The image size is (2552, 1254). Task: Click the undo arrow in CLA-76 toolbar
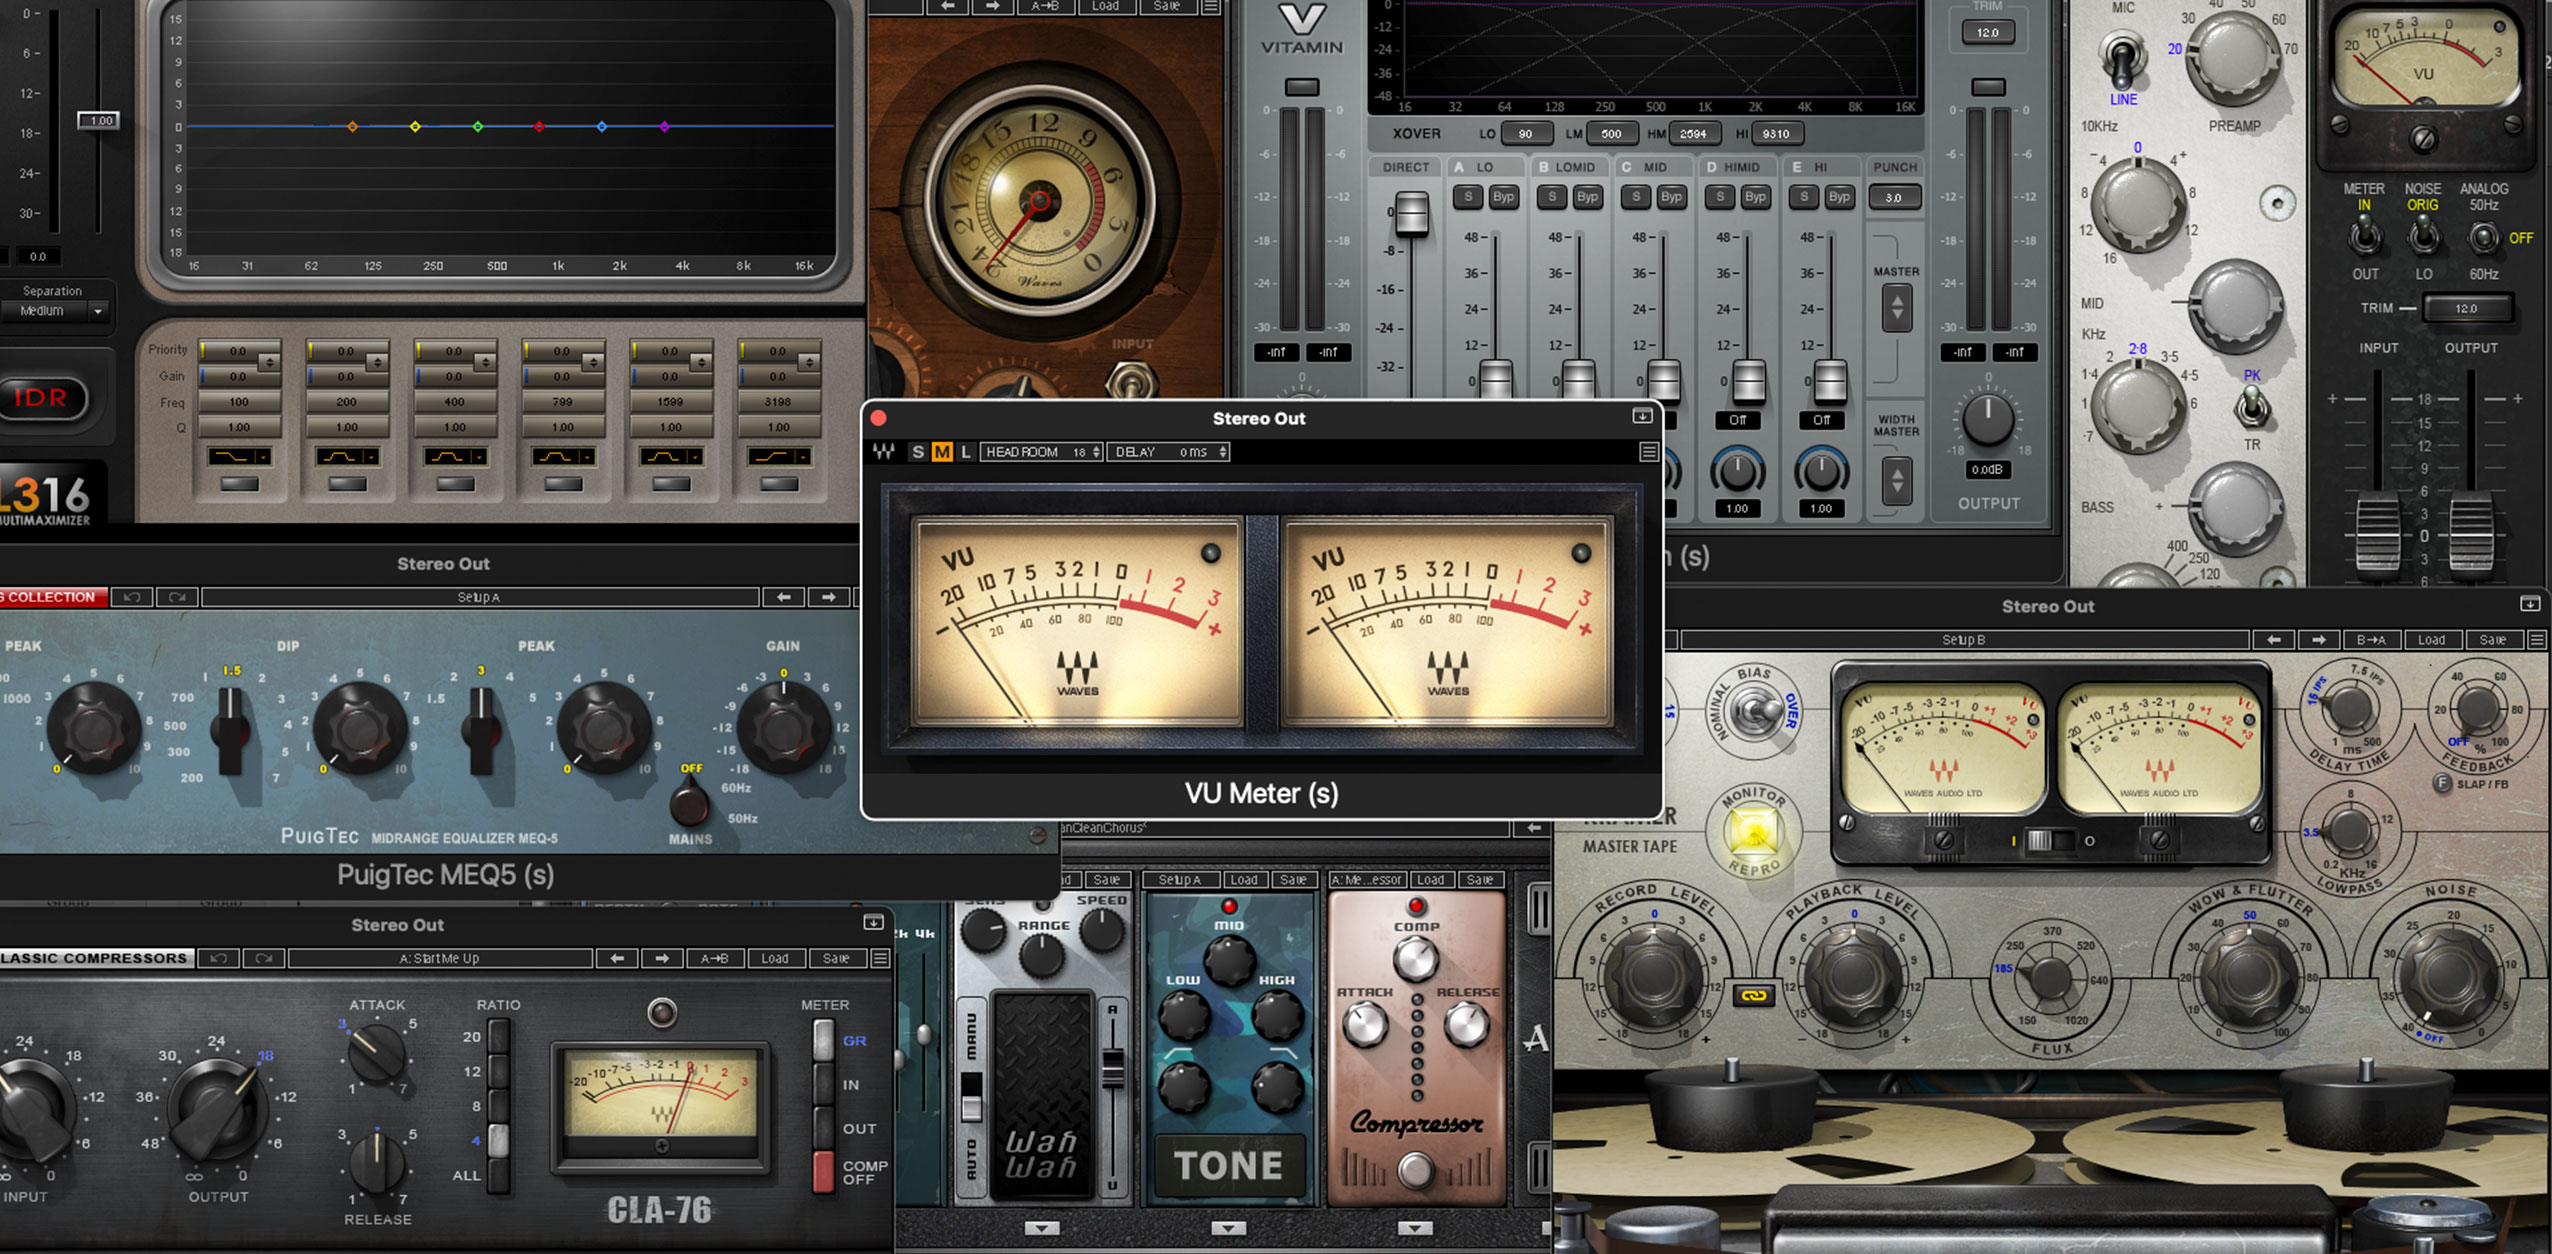click(218, 958)
